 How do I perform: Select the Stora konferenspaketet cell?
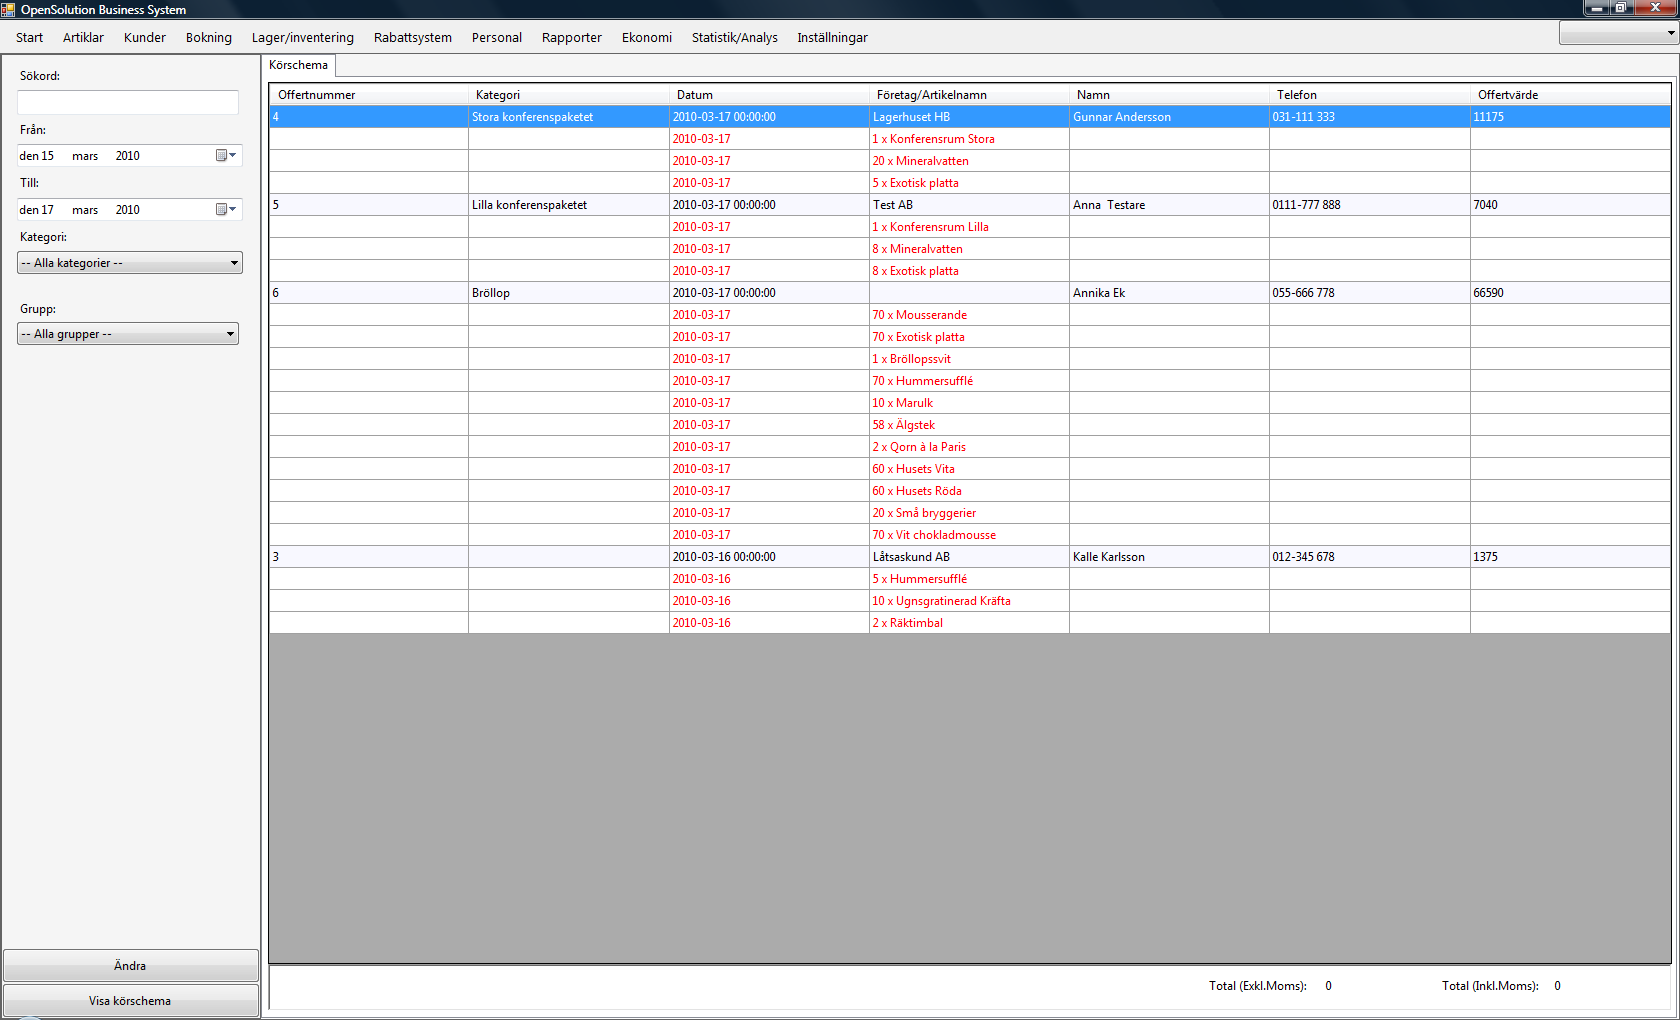click(x=569, y=117)
